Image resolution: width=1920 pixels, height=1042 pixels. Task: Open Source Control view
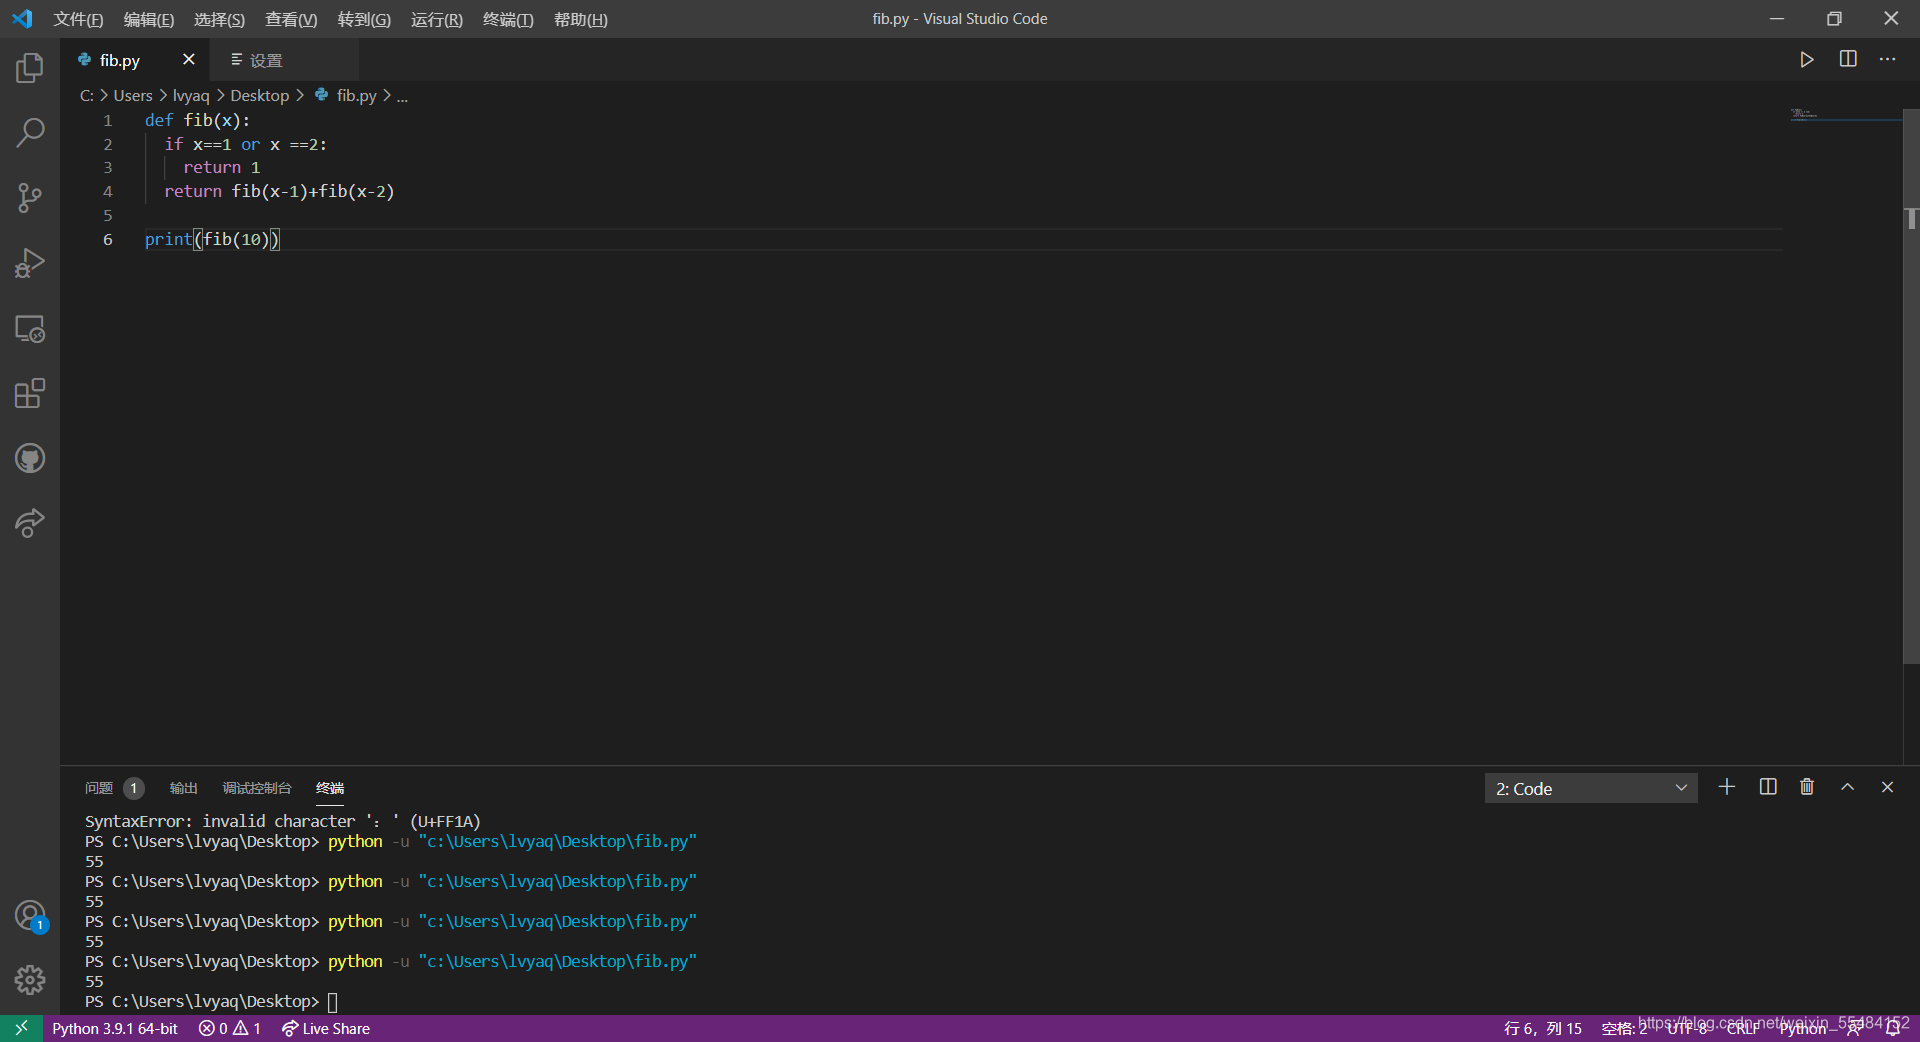click(30, 197)
